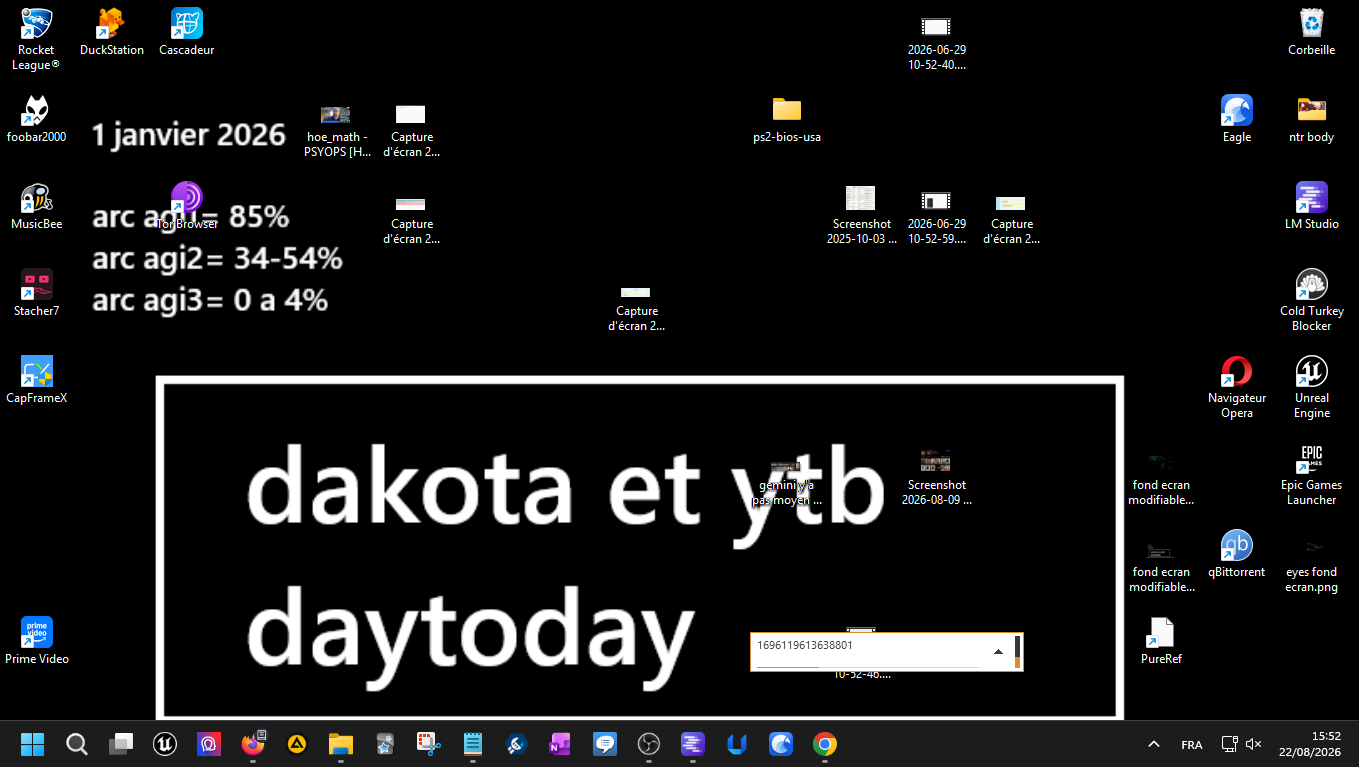Open the Eagle app in the taskbar

coord(781,744)
